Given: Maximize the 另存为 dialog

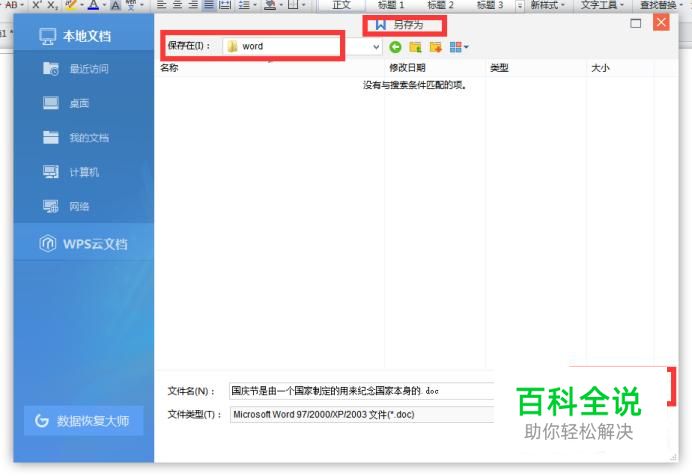Looking at the screenshot, I should [636, 23].
